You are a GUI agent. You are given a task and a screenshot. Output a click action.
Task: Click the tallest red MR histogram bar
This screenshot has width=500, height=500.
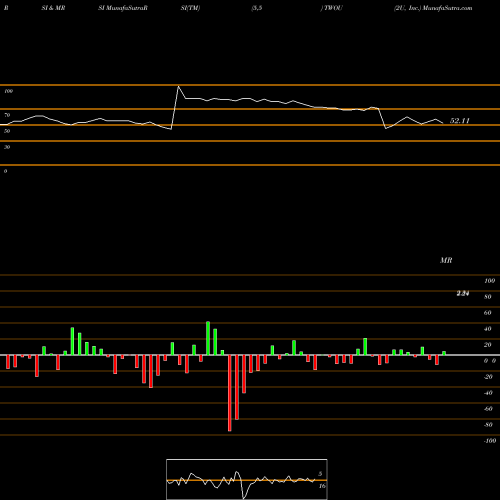pyautogui.click(x=230, y=393)
